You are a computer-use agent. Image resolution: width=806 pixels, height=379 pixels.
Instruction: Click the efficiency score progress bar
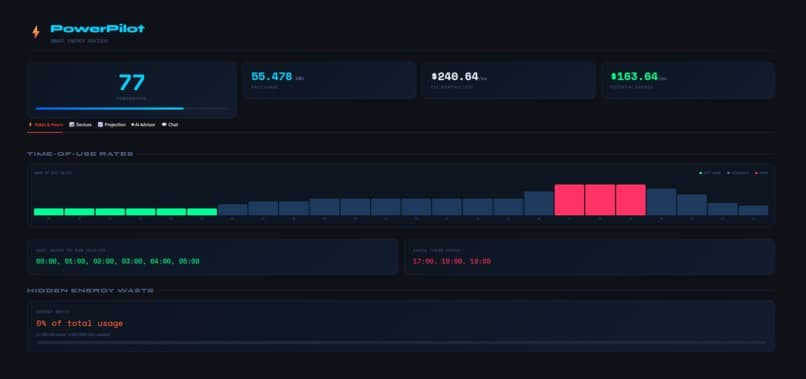click(x=132, y=109)
